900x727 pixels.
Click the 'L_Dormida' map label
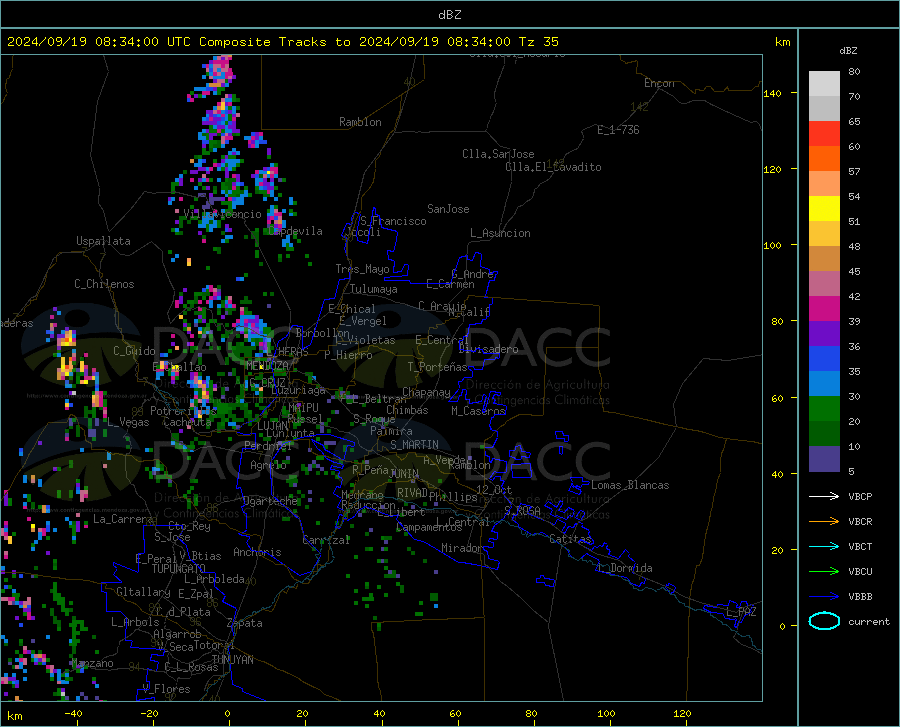click(x=625, y=568)
